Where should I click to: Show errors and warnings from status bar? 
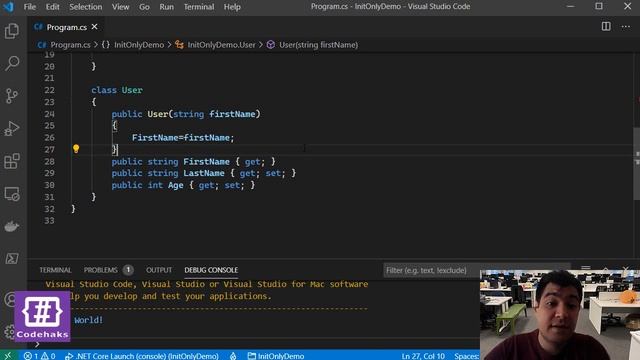click(x=39, y=356)
